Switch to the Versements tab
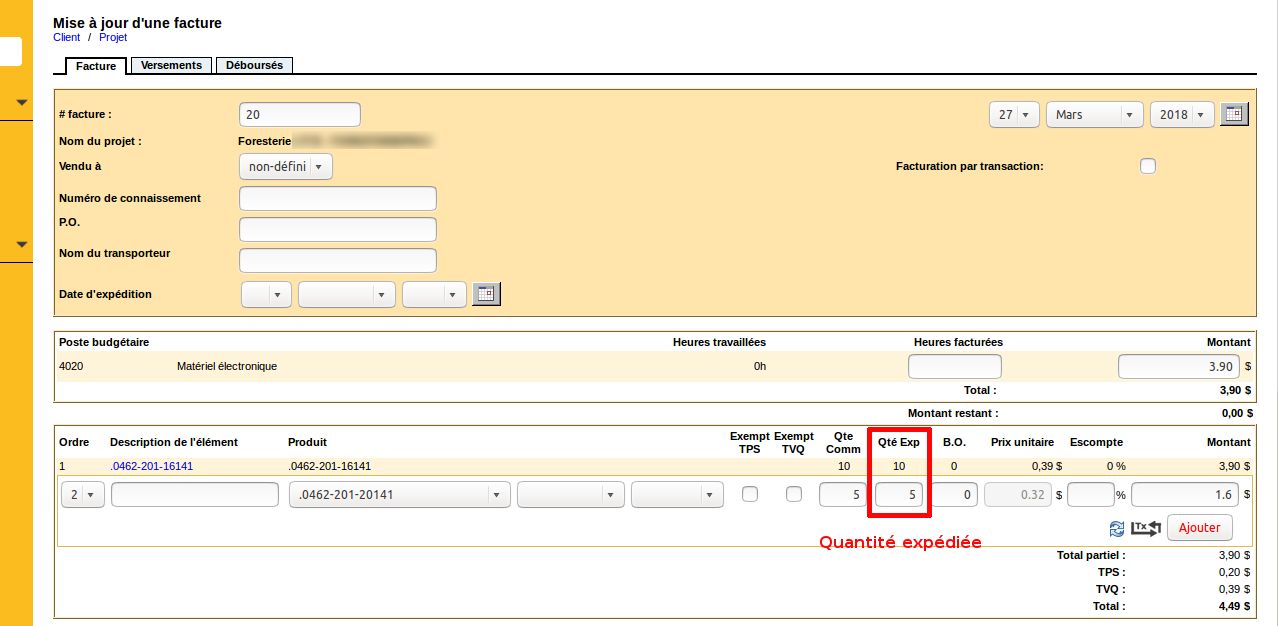Viewport: 1278px width, 626px height. click(x=170, y=64)
